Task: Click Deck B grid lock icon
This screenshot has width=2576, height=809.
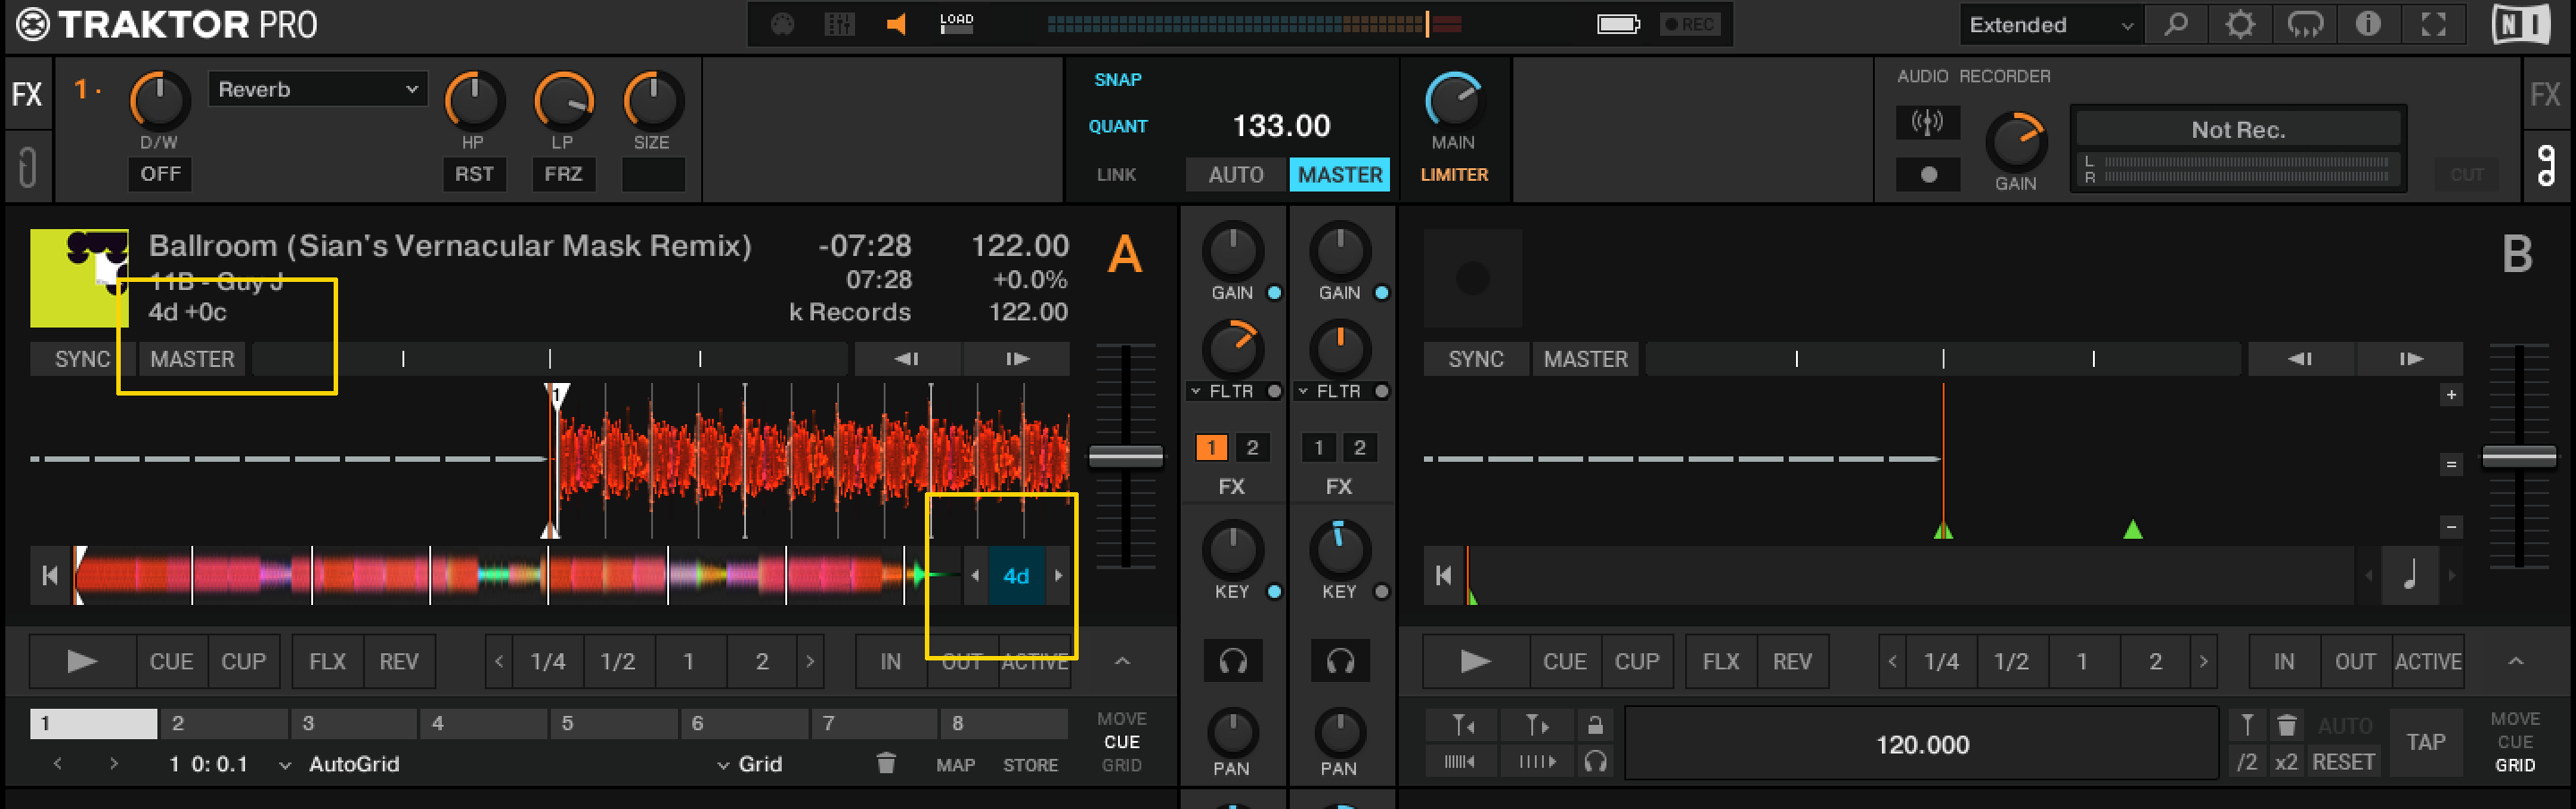Action: coord(1595,725)
